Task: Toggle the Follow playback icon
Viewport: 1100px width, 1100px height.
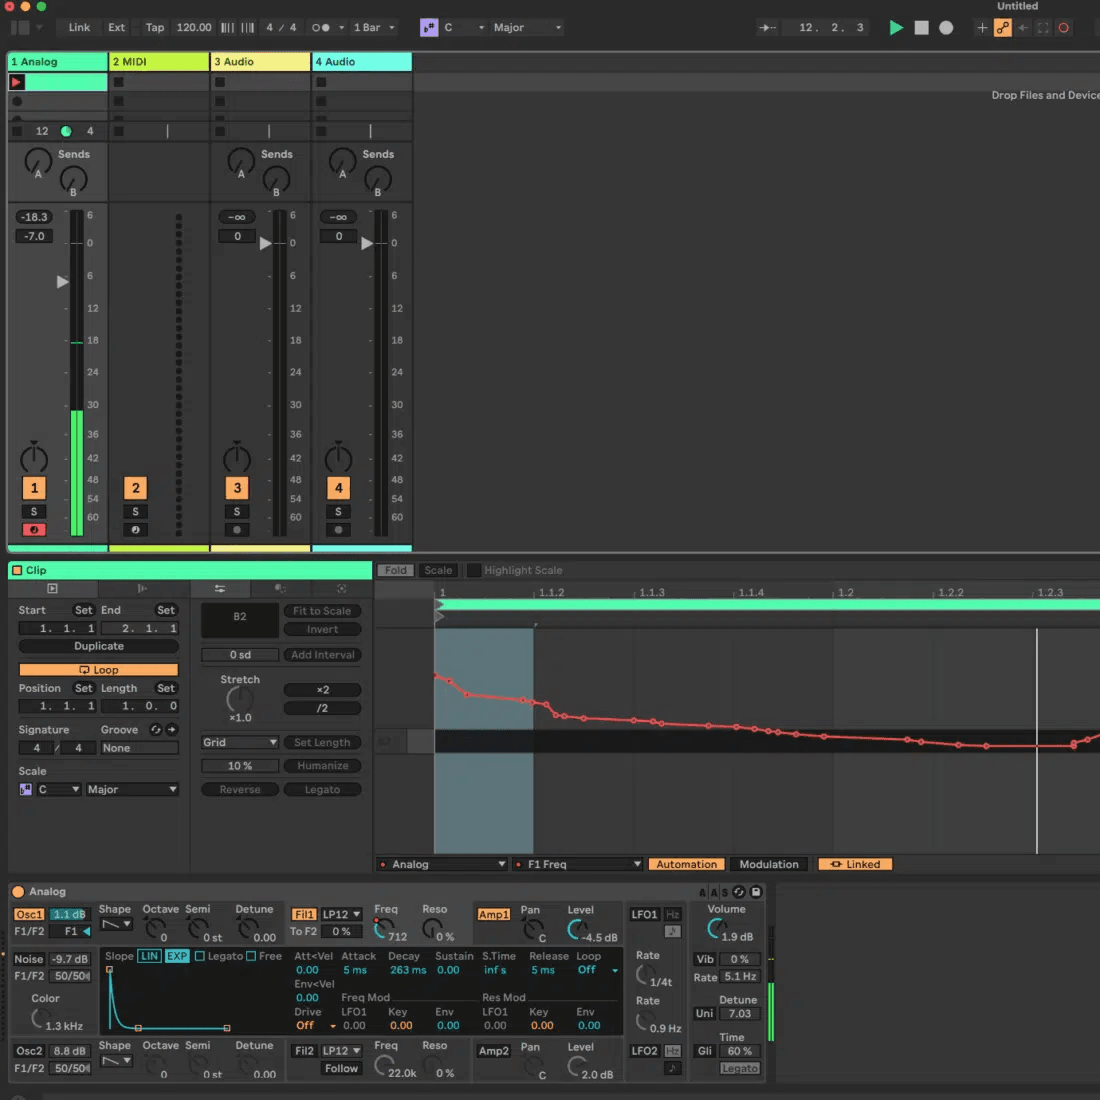Action: [767, 27]
